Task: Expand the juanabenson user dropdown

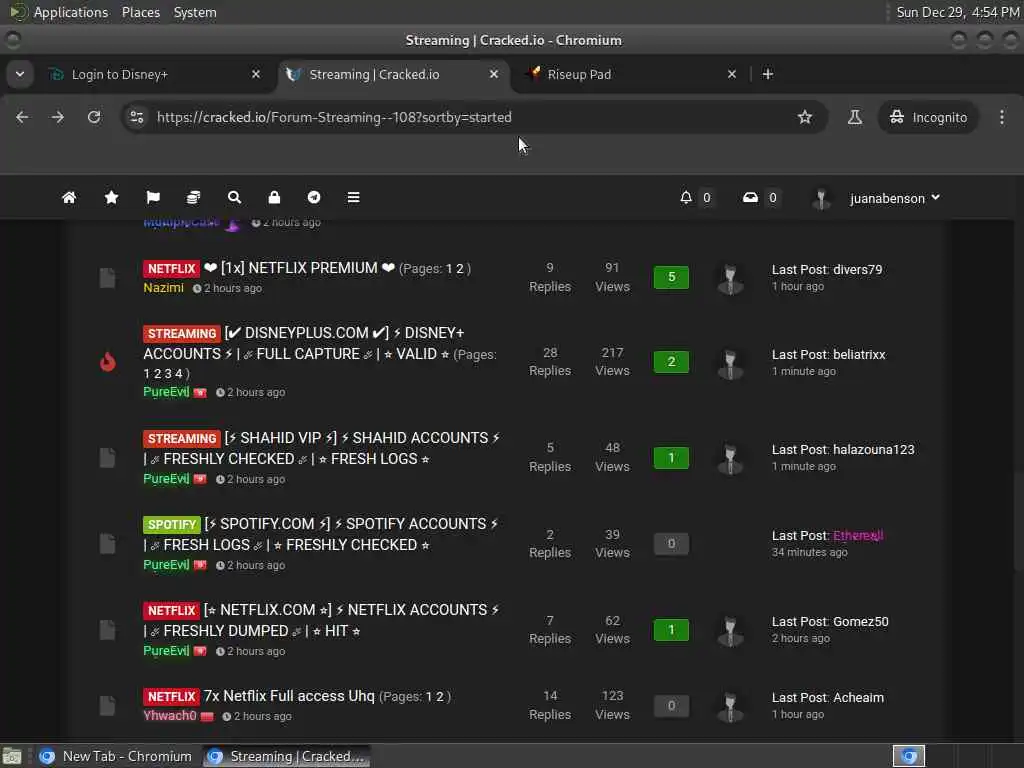Action: (x=895, y=198)
